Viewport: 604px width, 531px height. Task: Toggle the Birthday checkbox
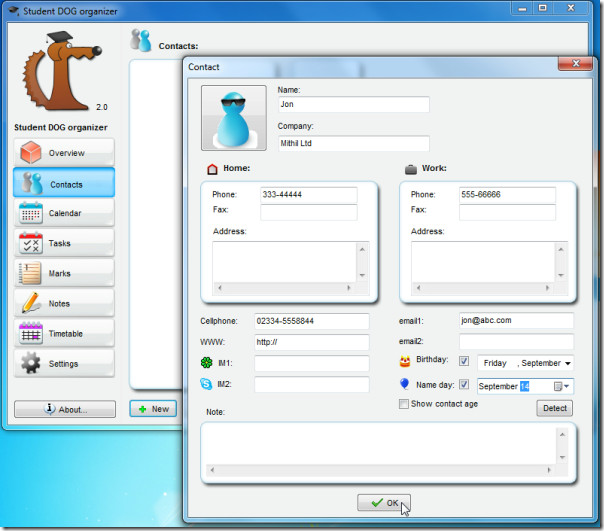coord(464,361)
